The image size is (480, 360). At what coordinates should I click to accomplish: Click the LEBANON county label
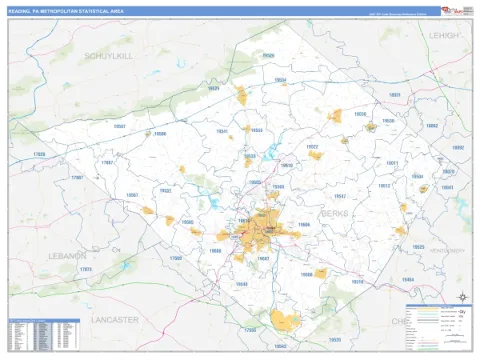click(67, 256)
